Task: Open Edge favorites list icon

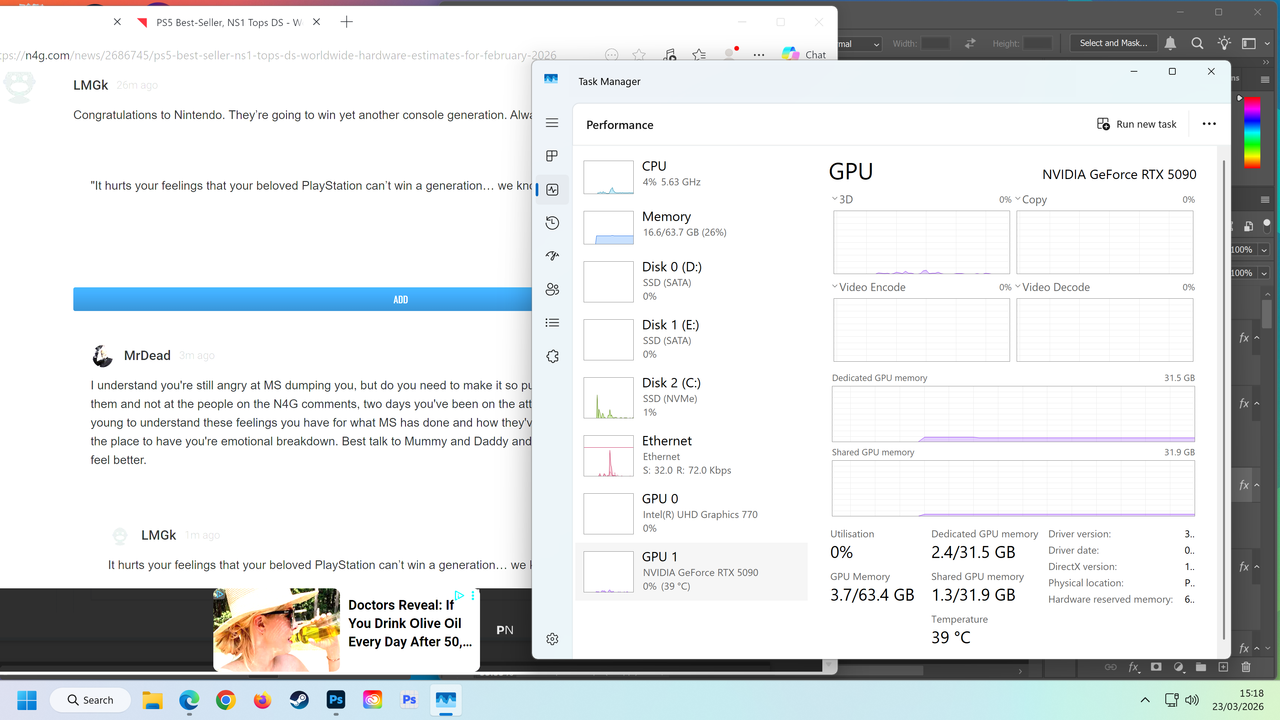Action: pos(699,55)
